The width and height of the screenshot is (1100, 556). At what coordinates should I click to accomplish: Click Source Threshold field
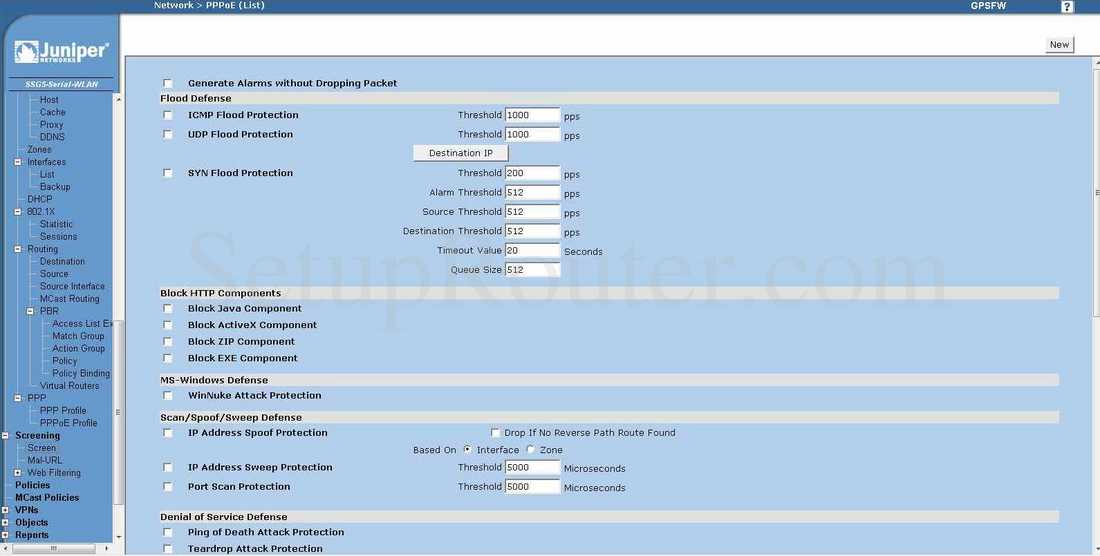[x=532, y=212]
